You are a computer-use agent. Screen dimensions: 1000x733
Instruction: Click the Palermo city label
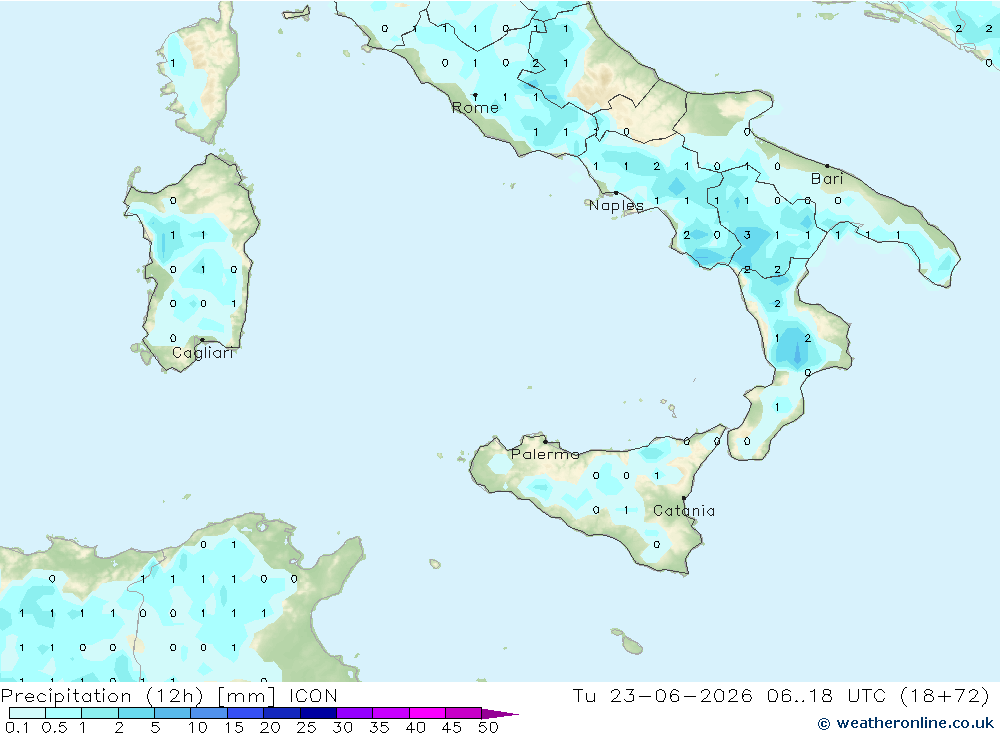545,454
